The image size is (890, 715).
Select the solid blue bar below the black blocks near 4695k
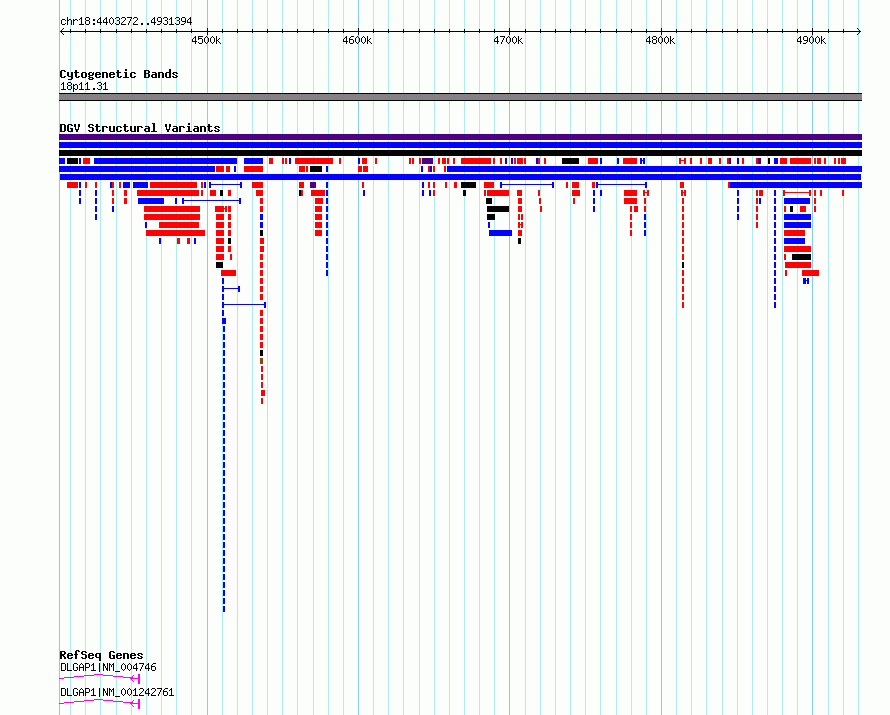500,233
